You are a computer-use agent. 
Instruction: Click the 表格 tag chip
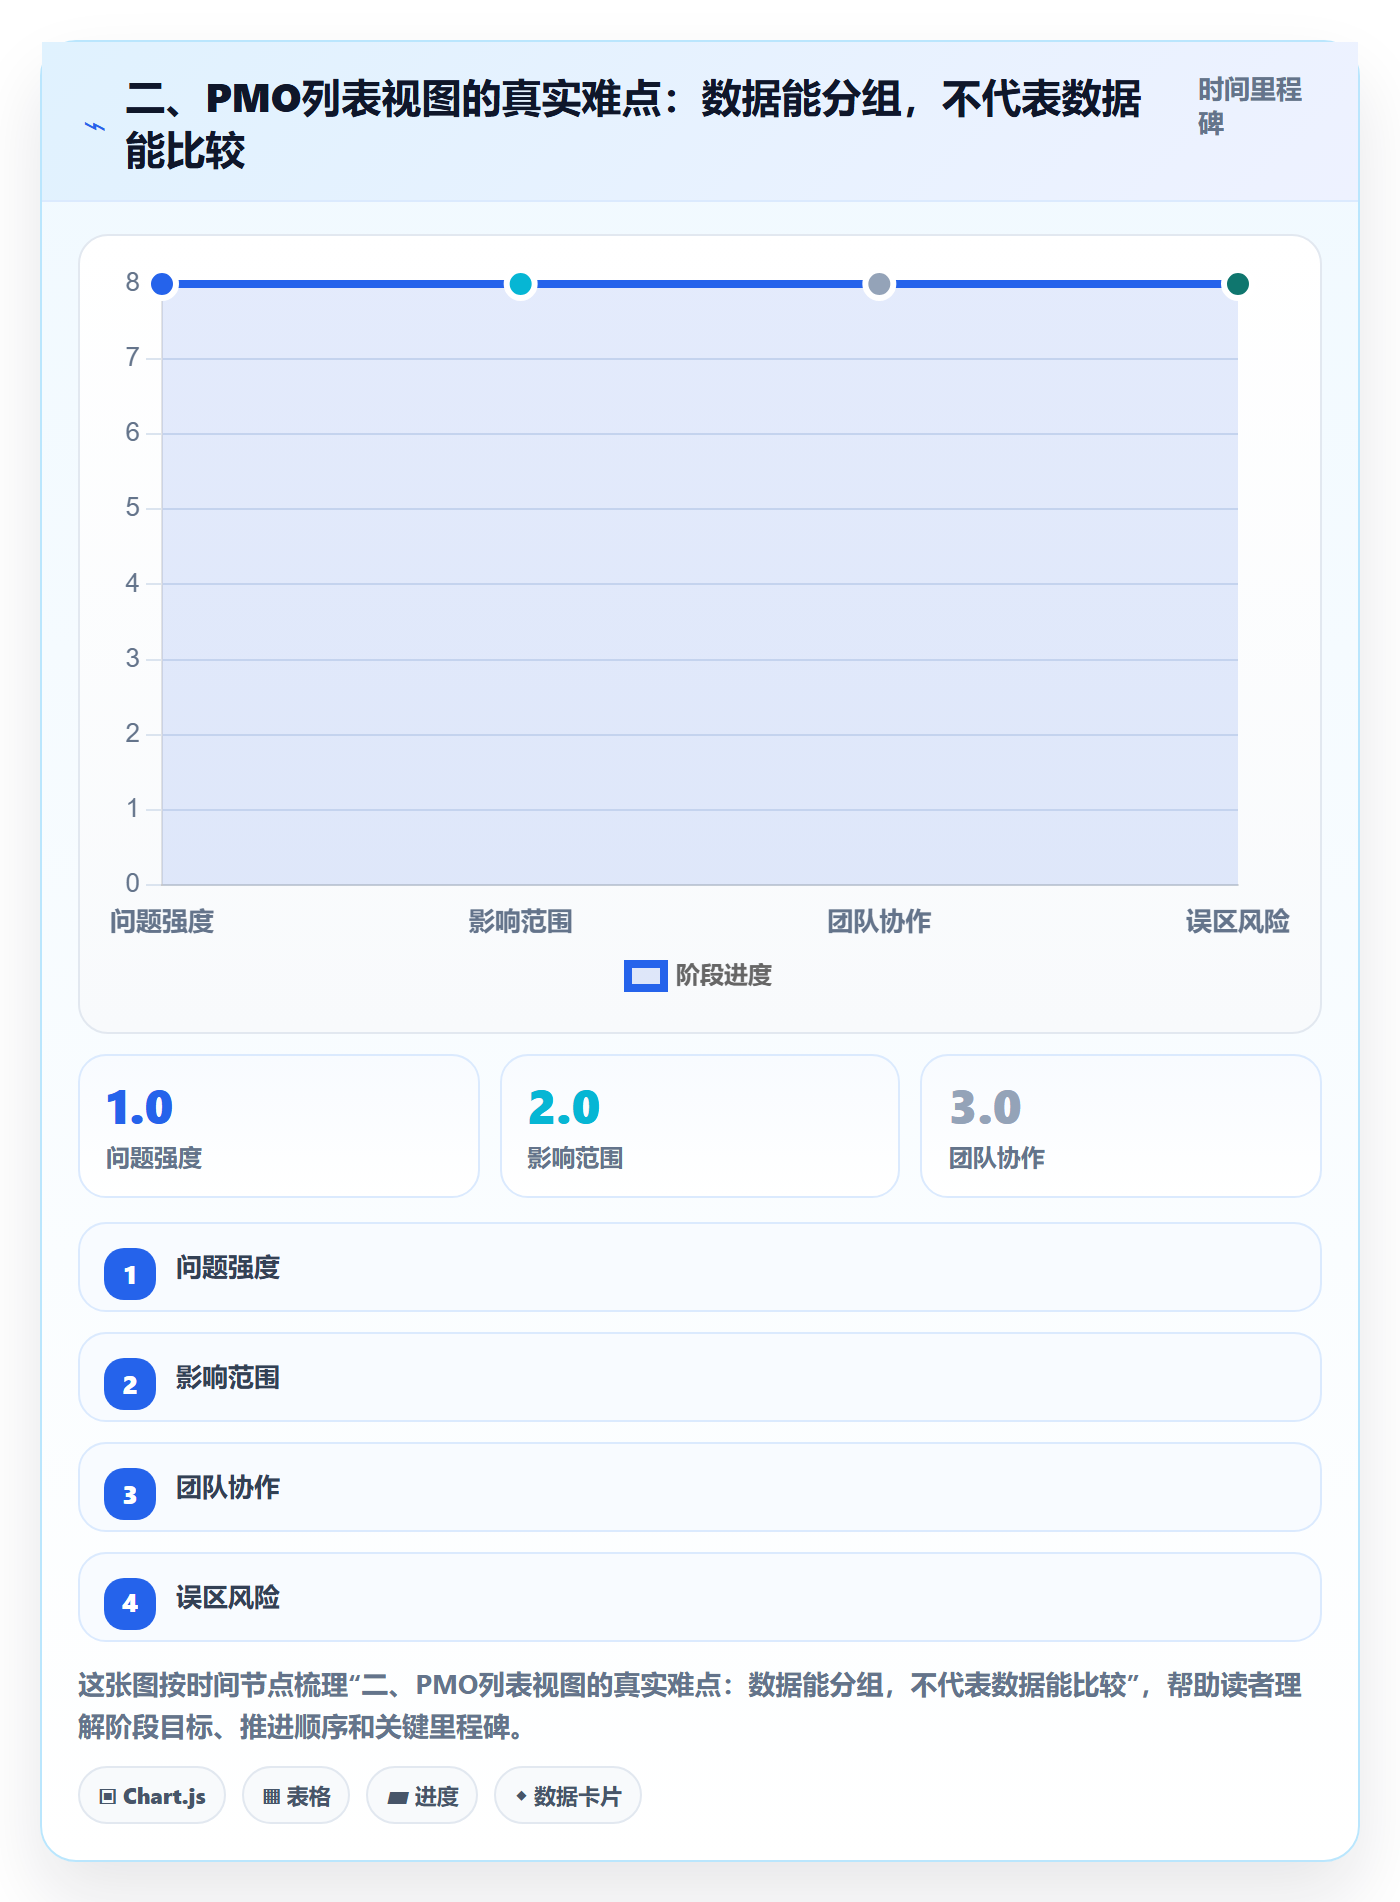pos(296,1796)
